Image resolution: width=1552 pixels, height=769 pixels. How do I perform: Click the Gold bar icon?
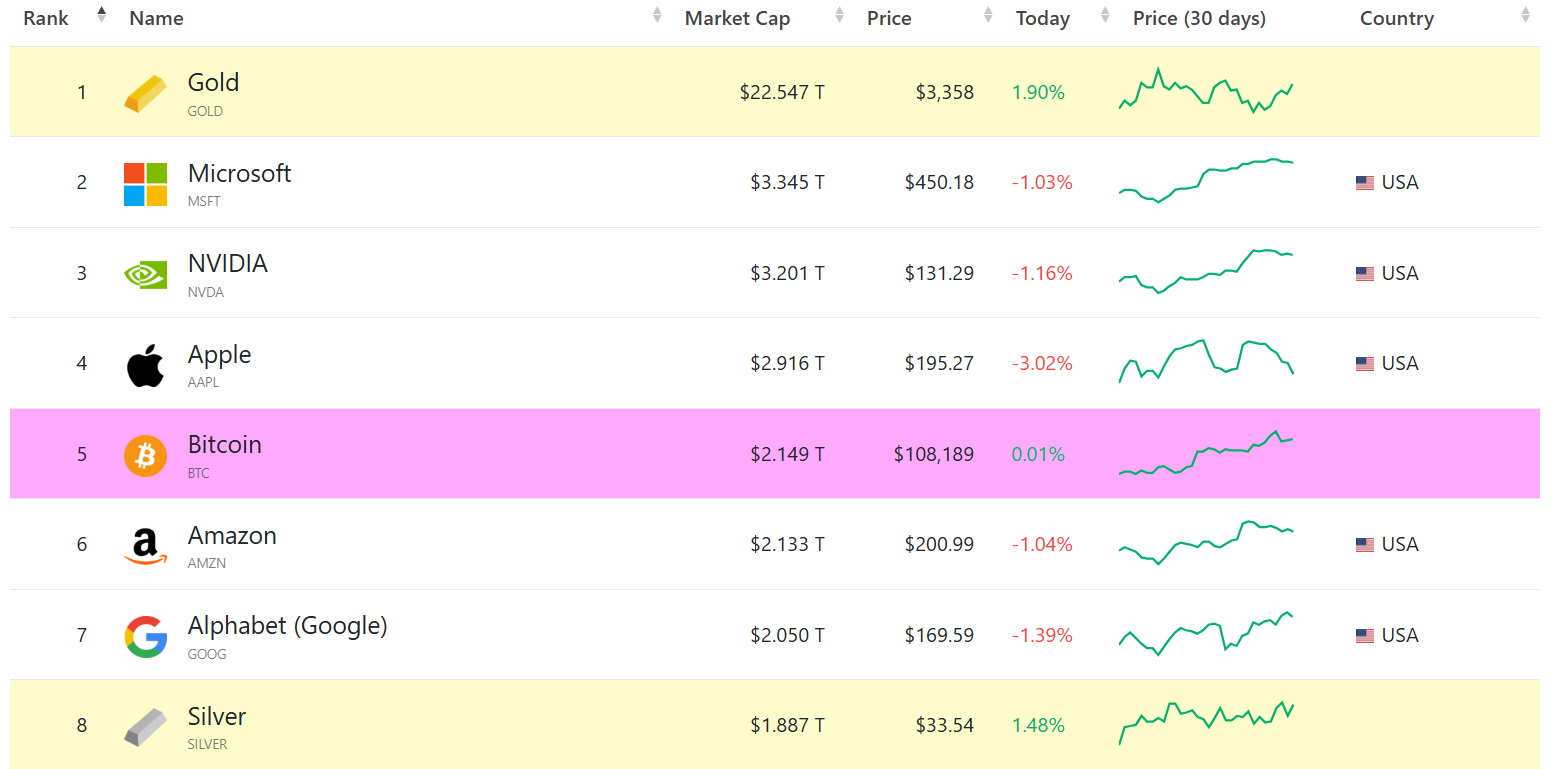click(145, 92)
